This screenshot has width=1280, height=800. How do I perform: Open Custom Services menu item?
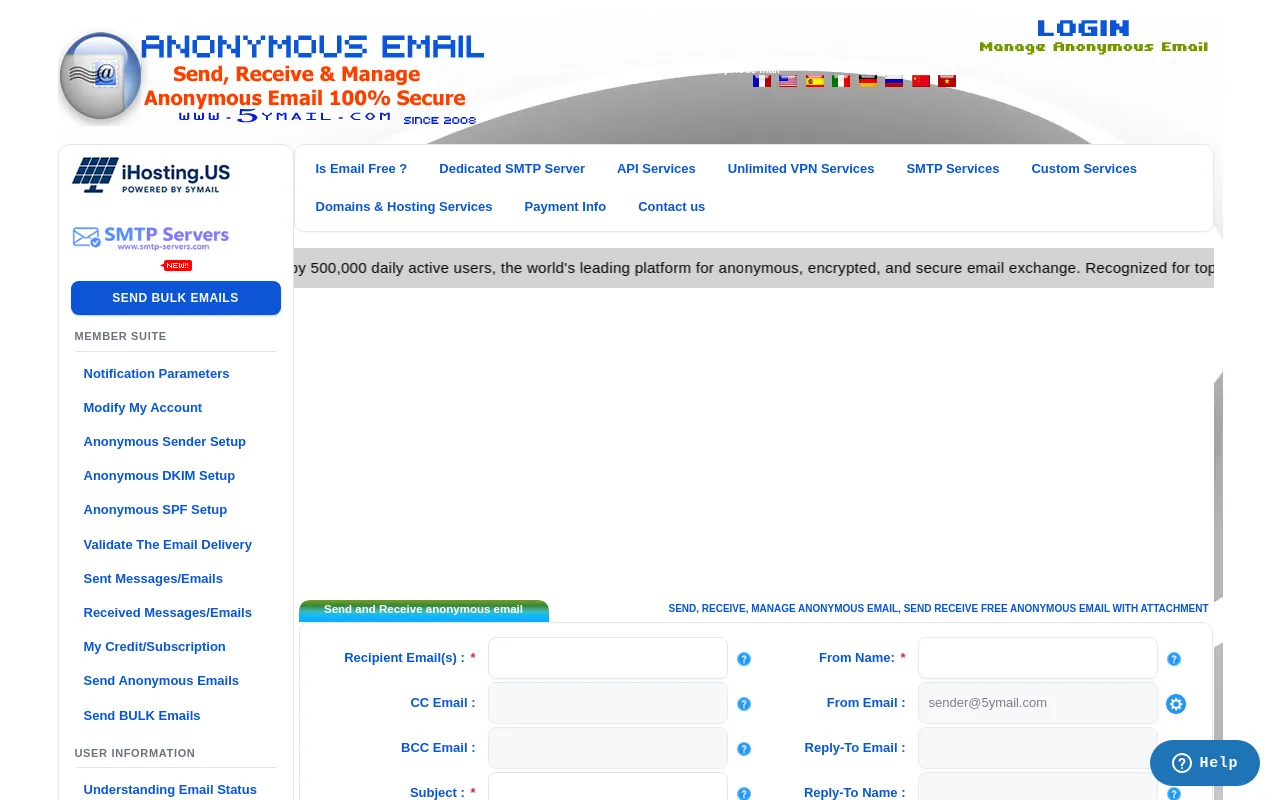point(1084,169)
